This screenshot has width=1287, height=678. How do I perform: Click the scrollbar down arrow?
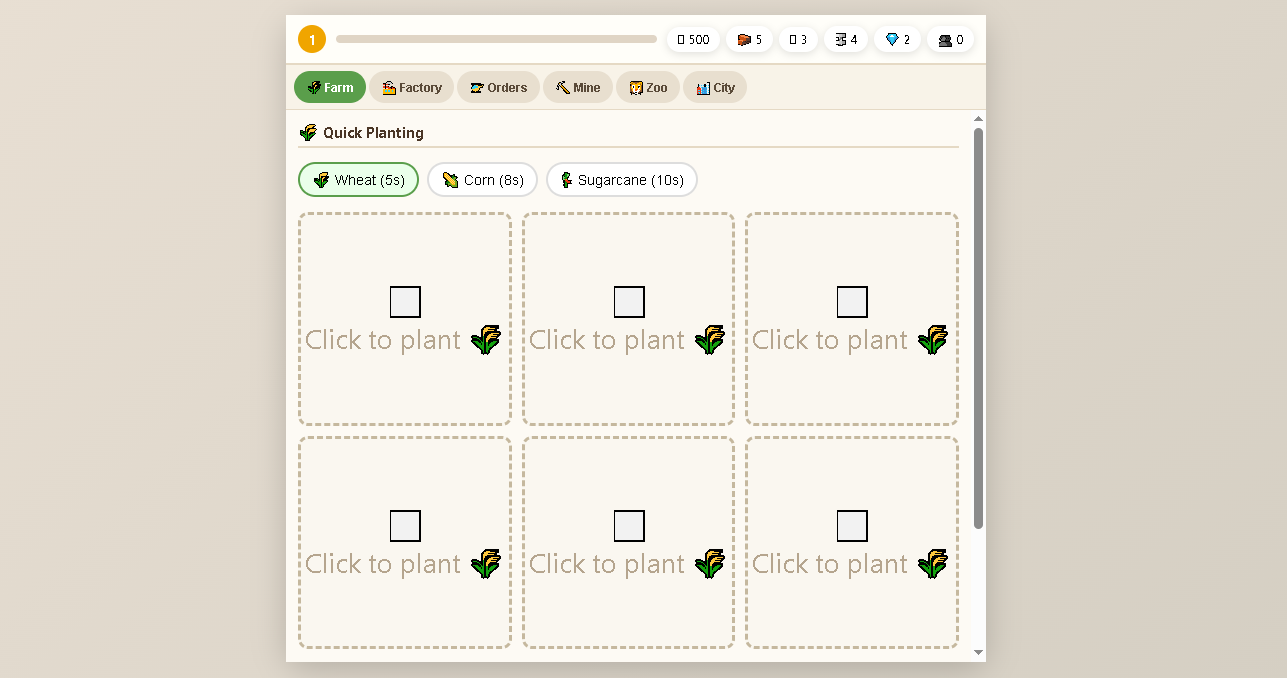979,652
